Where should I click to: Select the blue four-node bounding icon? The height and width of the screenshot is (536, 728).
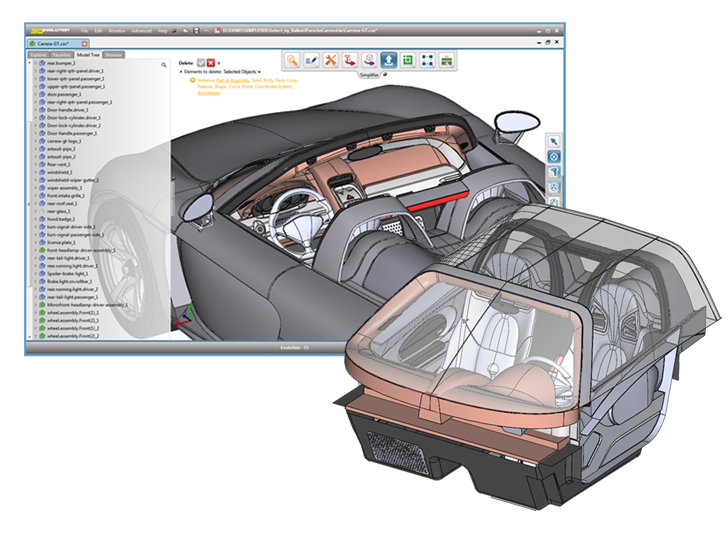point(427,60)
